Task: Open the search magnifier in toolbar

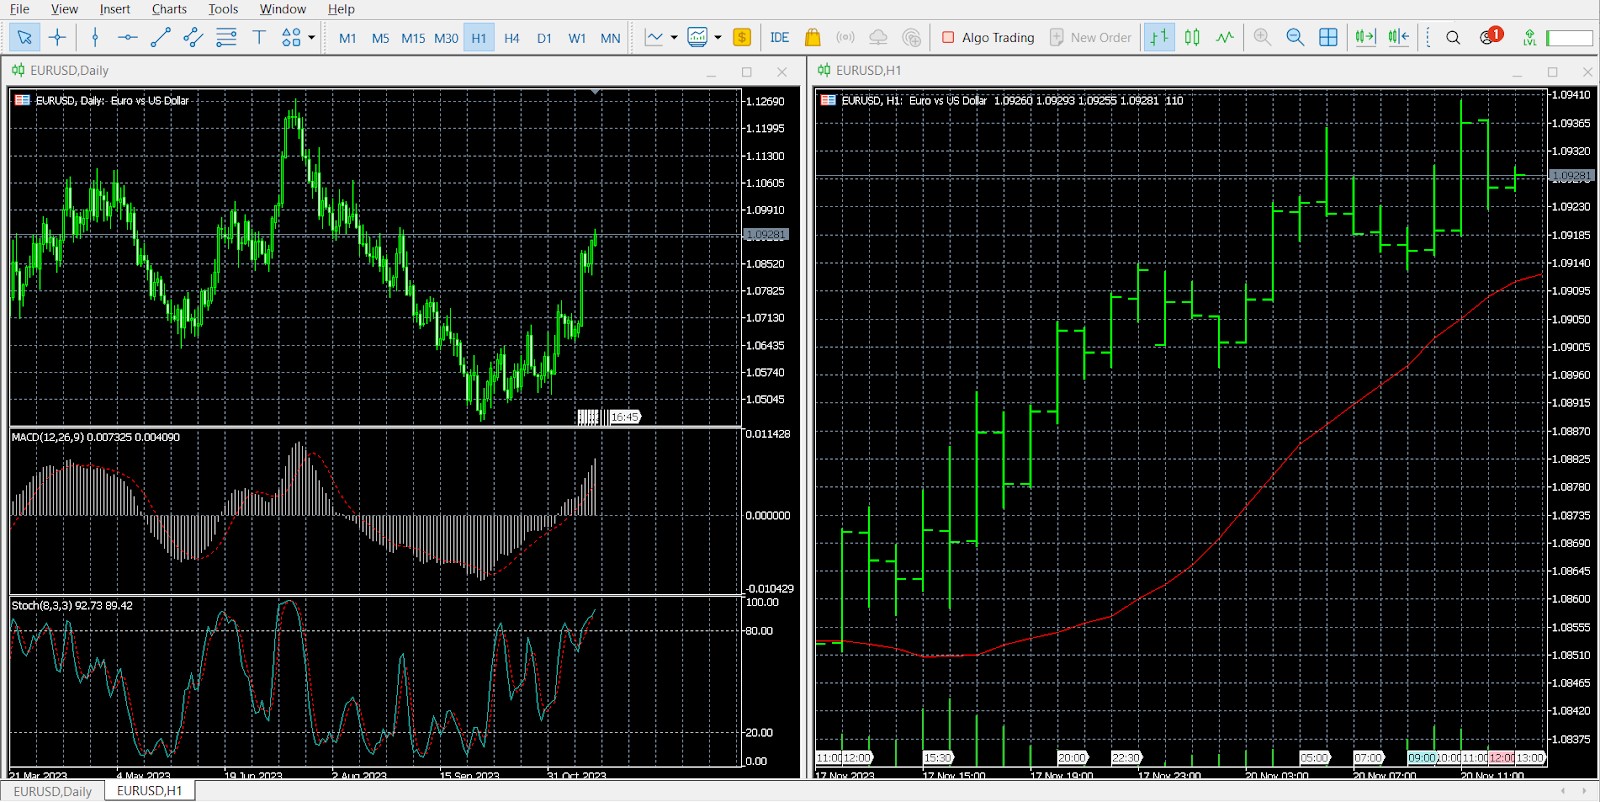Action: 1453,38
